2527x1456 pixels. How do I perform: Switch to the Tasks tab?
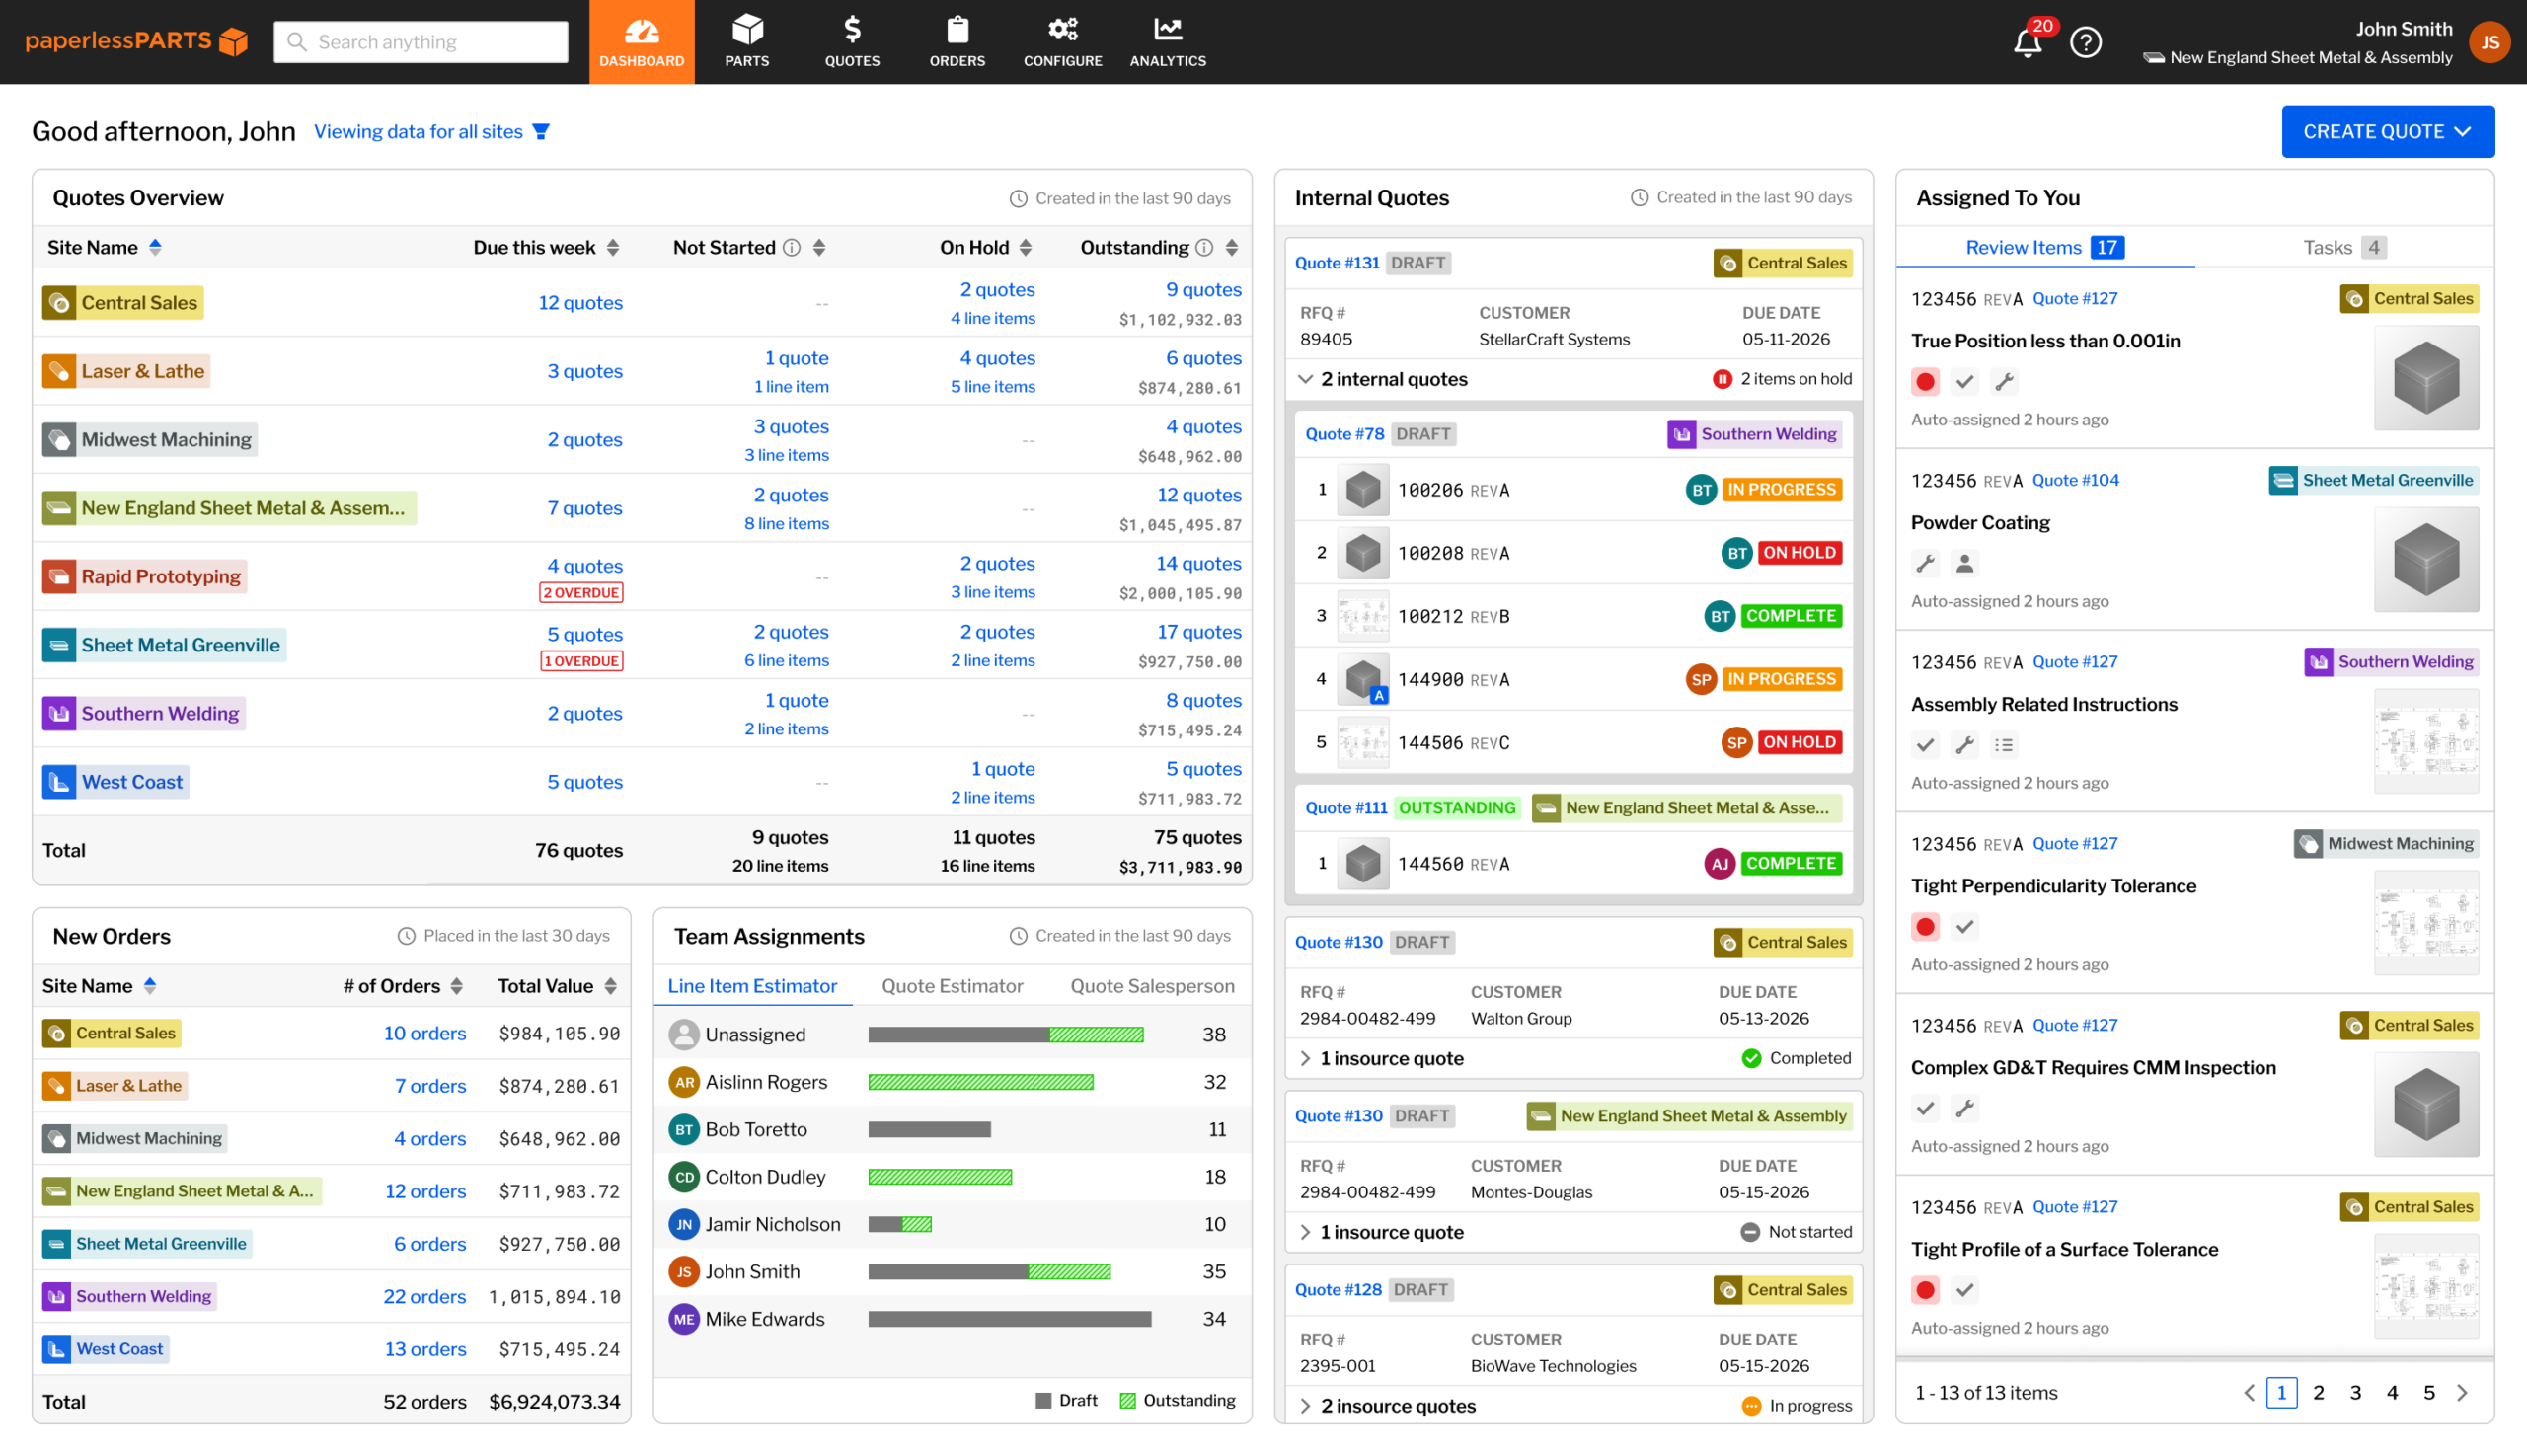click(2344, 247)
